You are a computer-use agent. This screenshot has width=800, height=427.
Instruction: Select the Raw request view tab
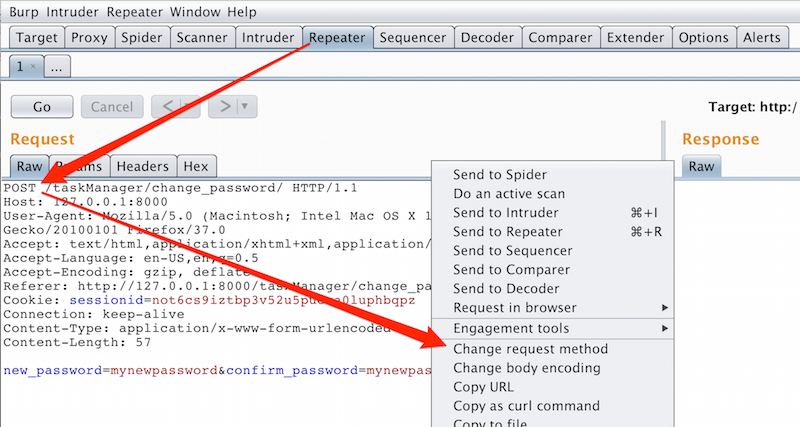pyautogui.click(x=30, y=166)
